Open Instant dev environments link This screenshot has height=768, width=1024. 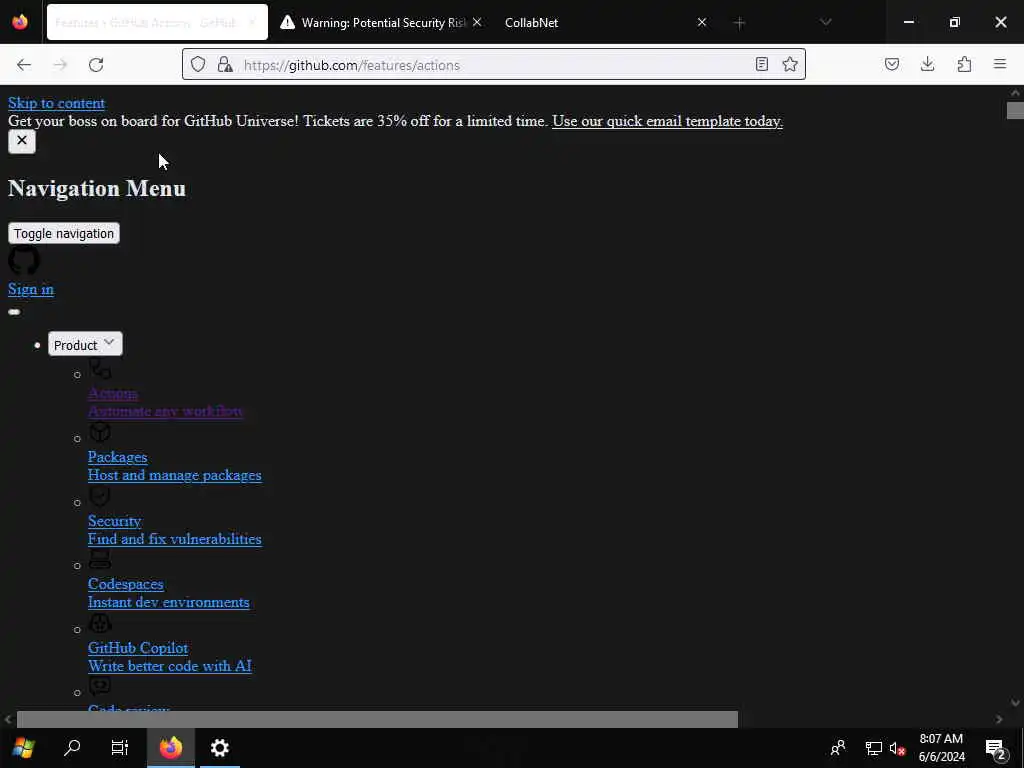(168, 602)
